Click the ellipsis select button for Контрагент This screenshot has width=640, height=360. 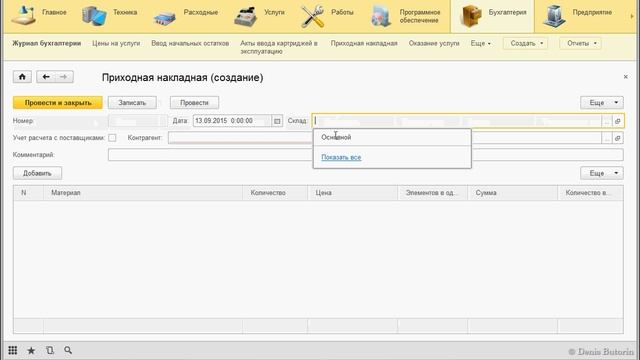[x=607, y=138]
